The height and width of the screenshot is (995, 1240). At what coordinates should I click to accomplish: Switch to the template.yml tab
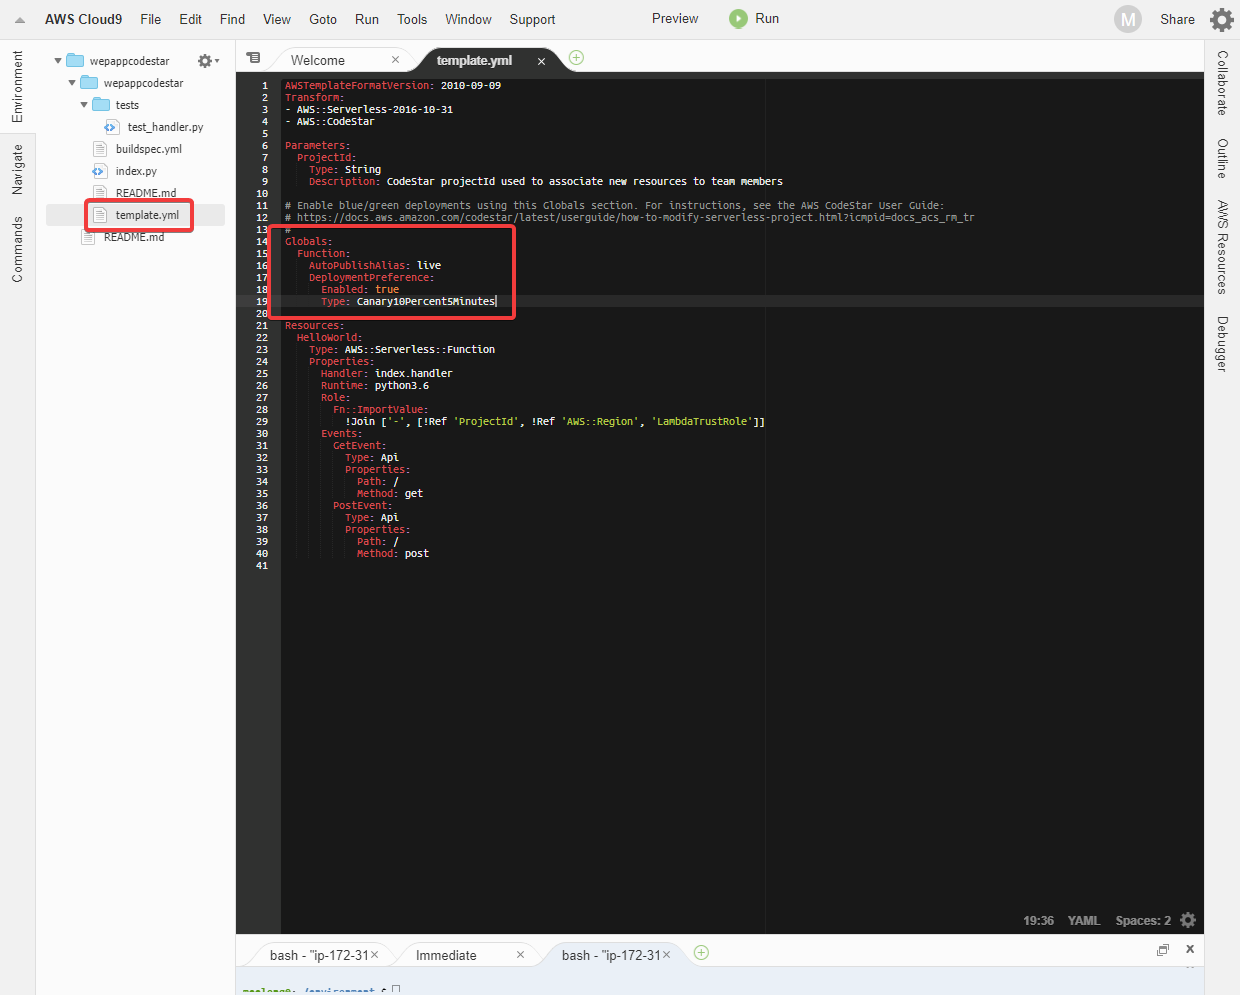click(474, 60)
